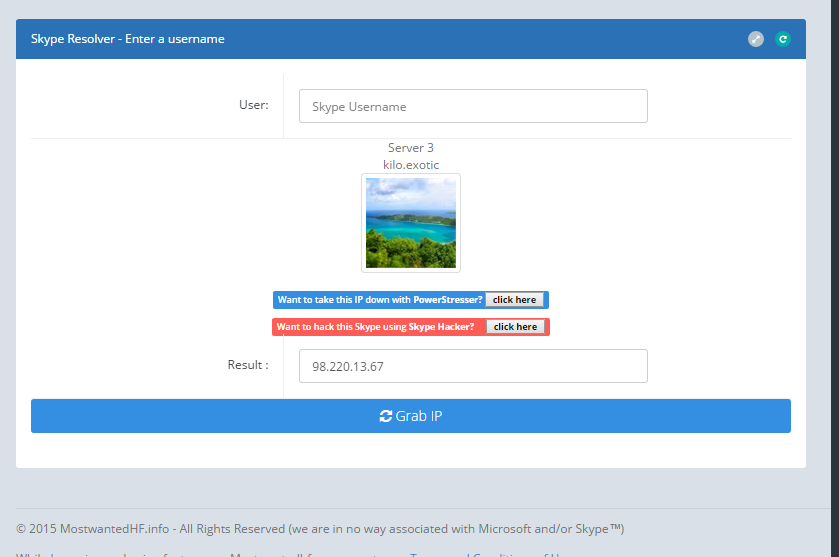Click the island profile picture thumbnail

(x=411, y=223)
